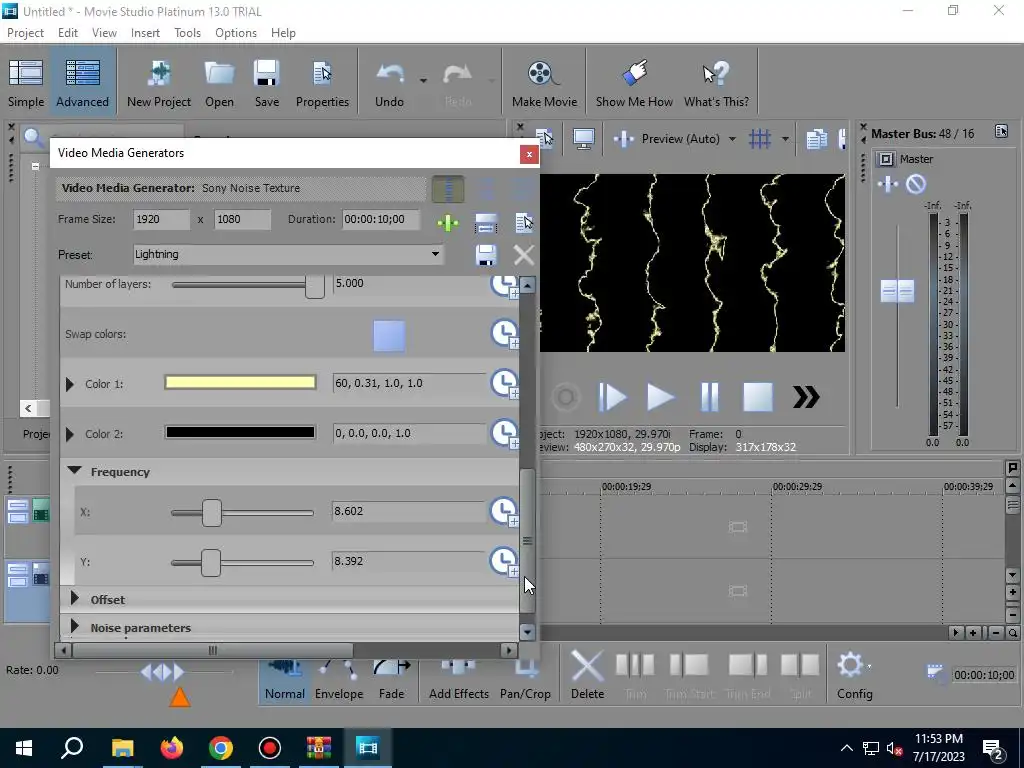Screen dimensions: 1024x768
Task: Click the generator panel scroll-down arrow
Action: pyautogui.click(x=528, y=632)
